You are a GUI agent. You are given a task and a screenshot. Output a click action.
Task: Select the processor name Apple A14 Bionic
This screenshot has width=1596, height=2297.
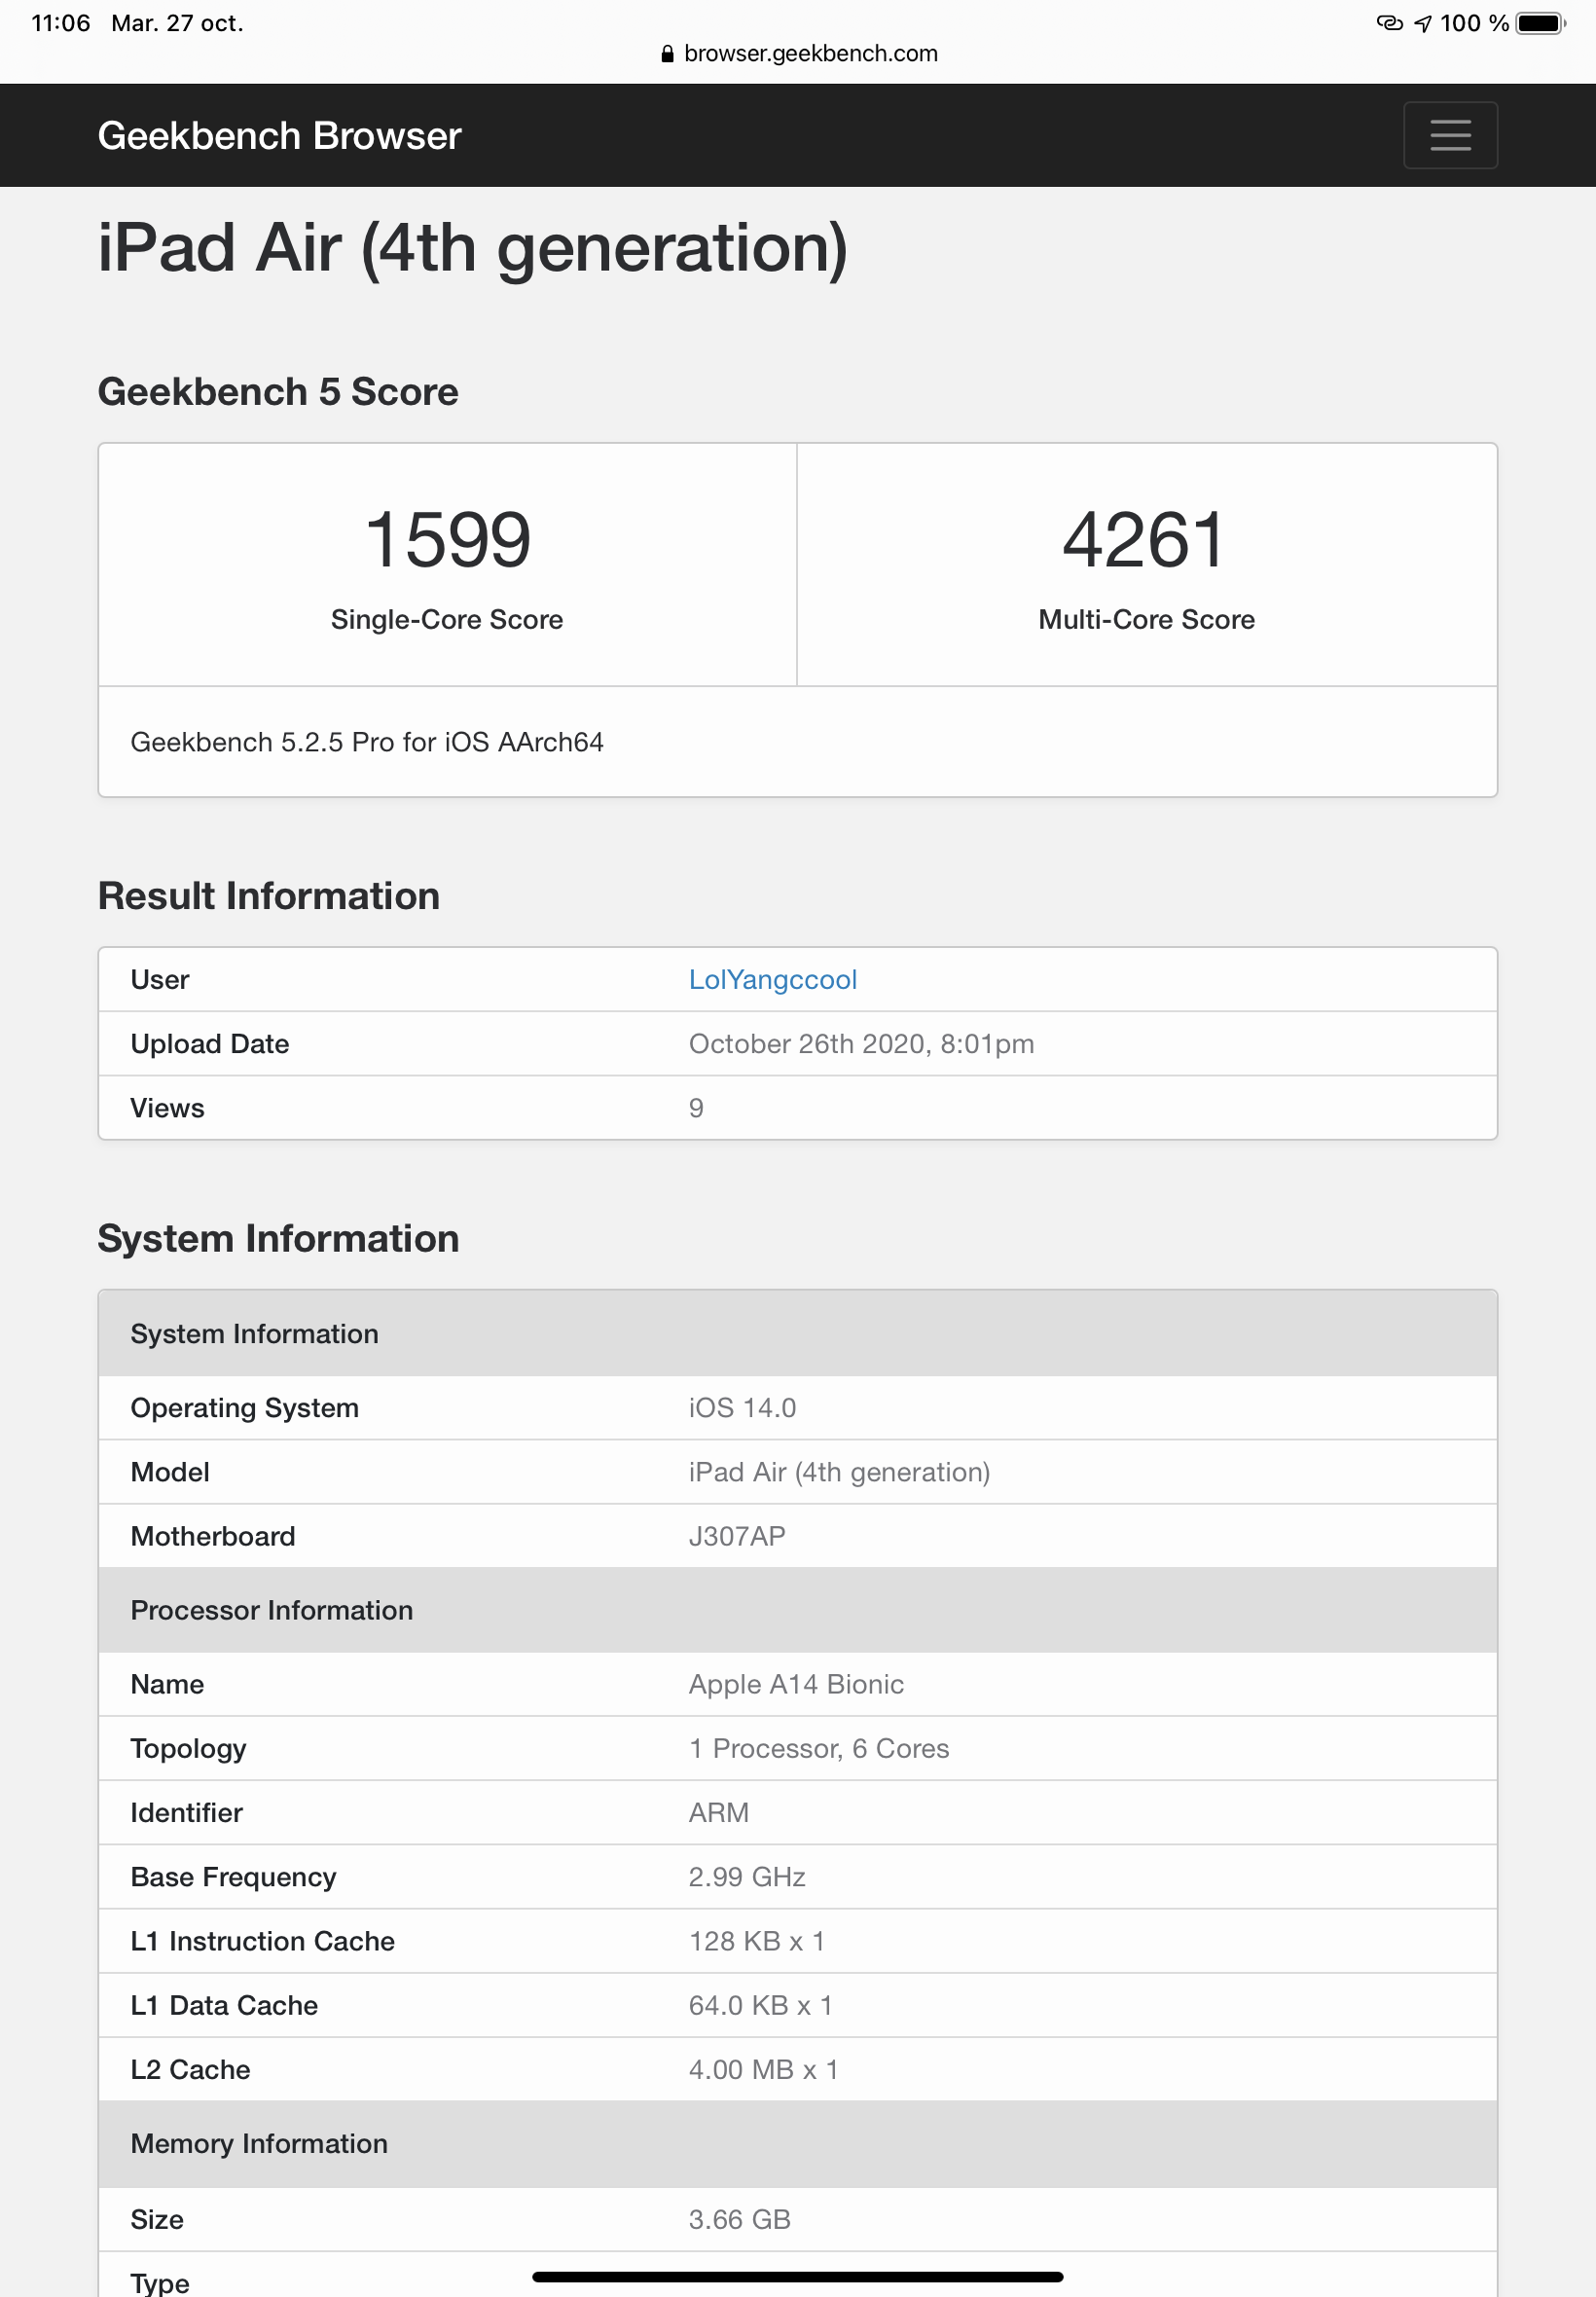point(796,1685)
